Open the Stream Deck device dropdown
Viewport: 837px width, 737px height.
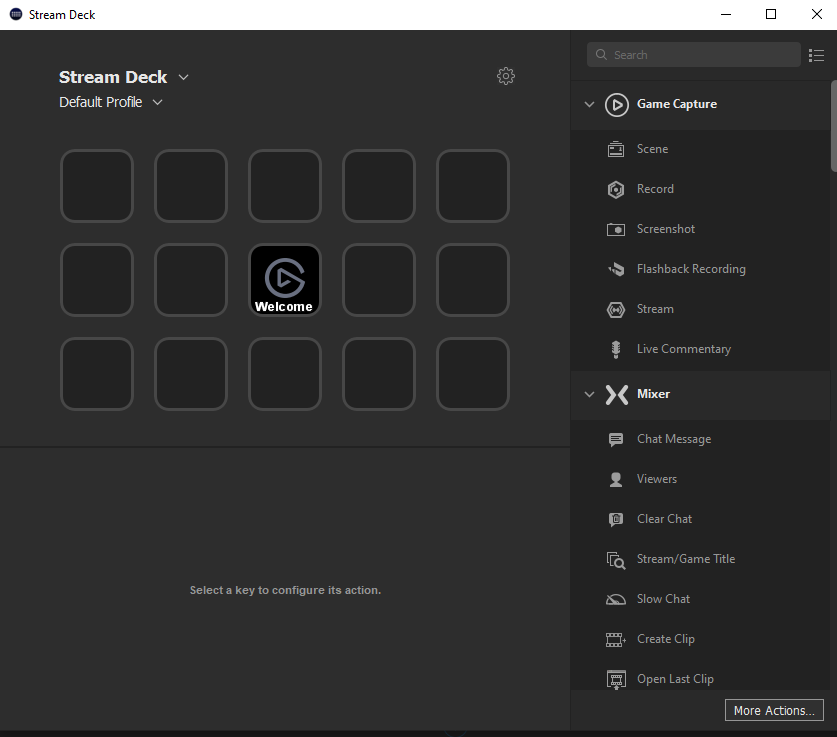[x=183, y=77]
